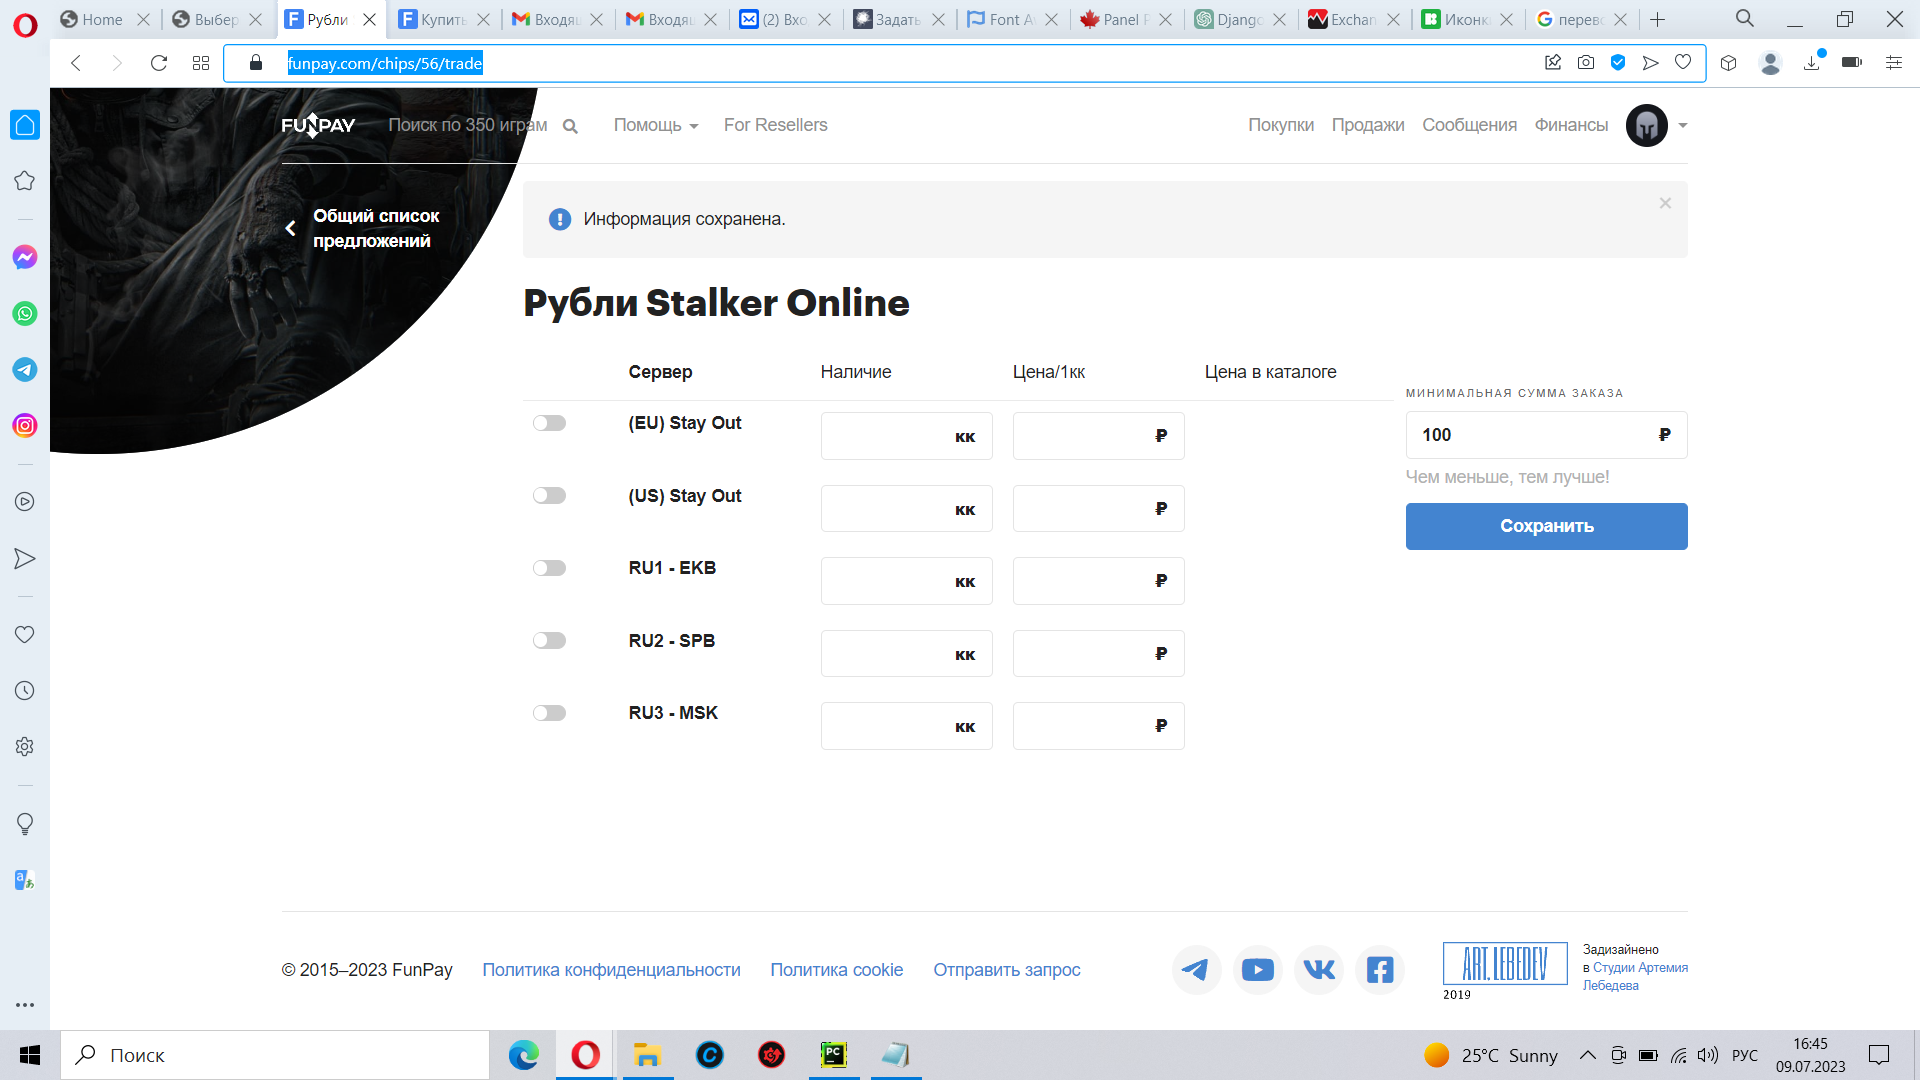1920x1080 pixels.
Task: Enable the RU1 - EKB server switch
Action: pyautogui.click(x=549, y=568)
